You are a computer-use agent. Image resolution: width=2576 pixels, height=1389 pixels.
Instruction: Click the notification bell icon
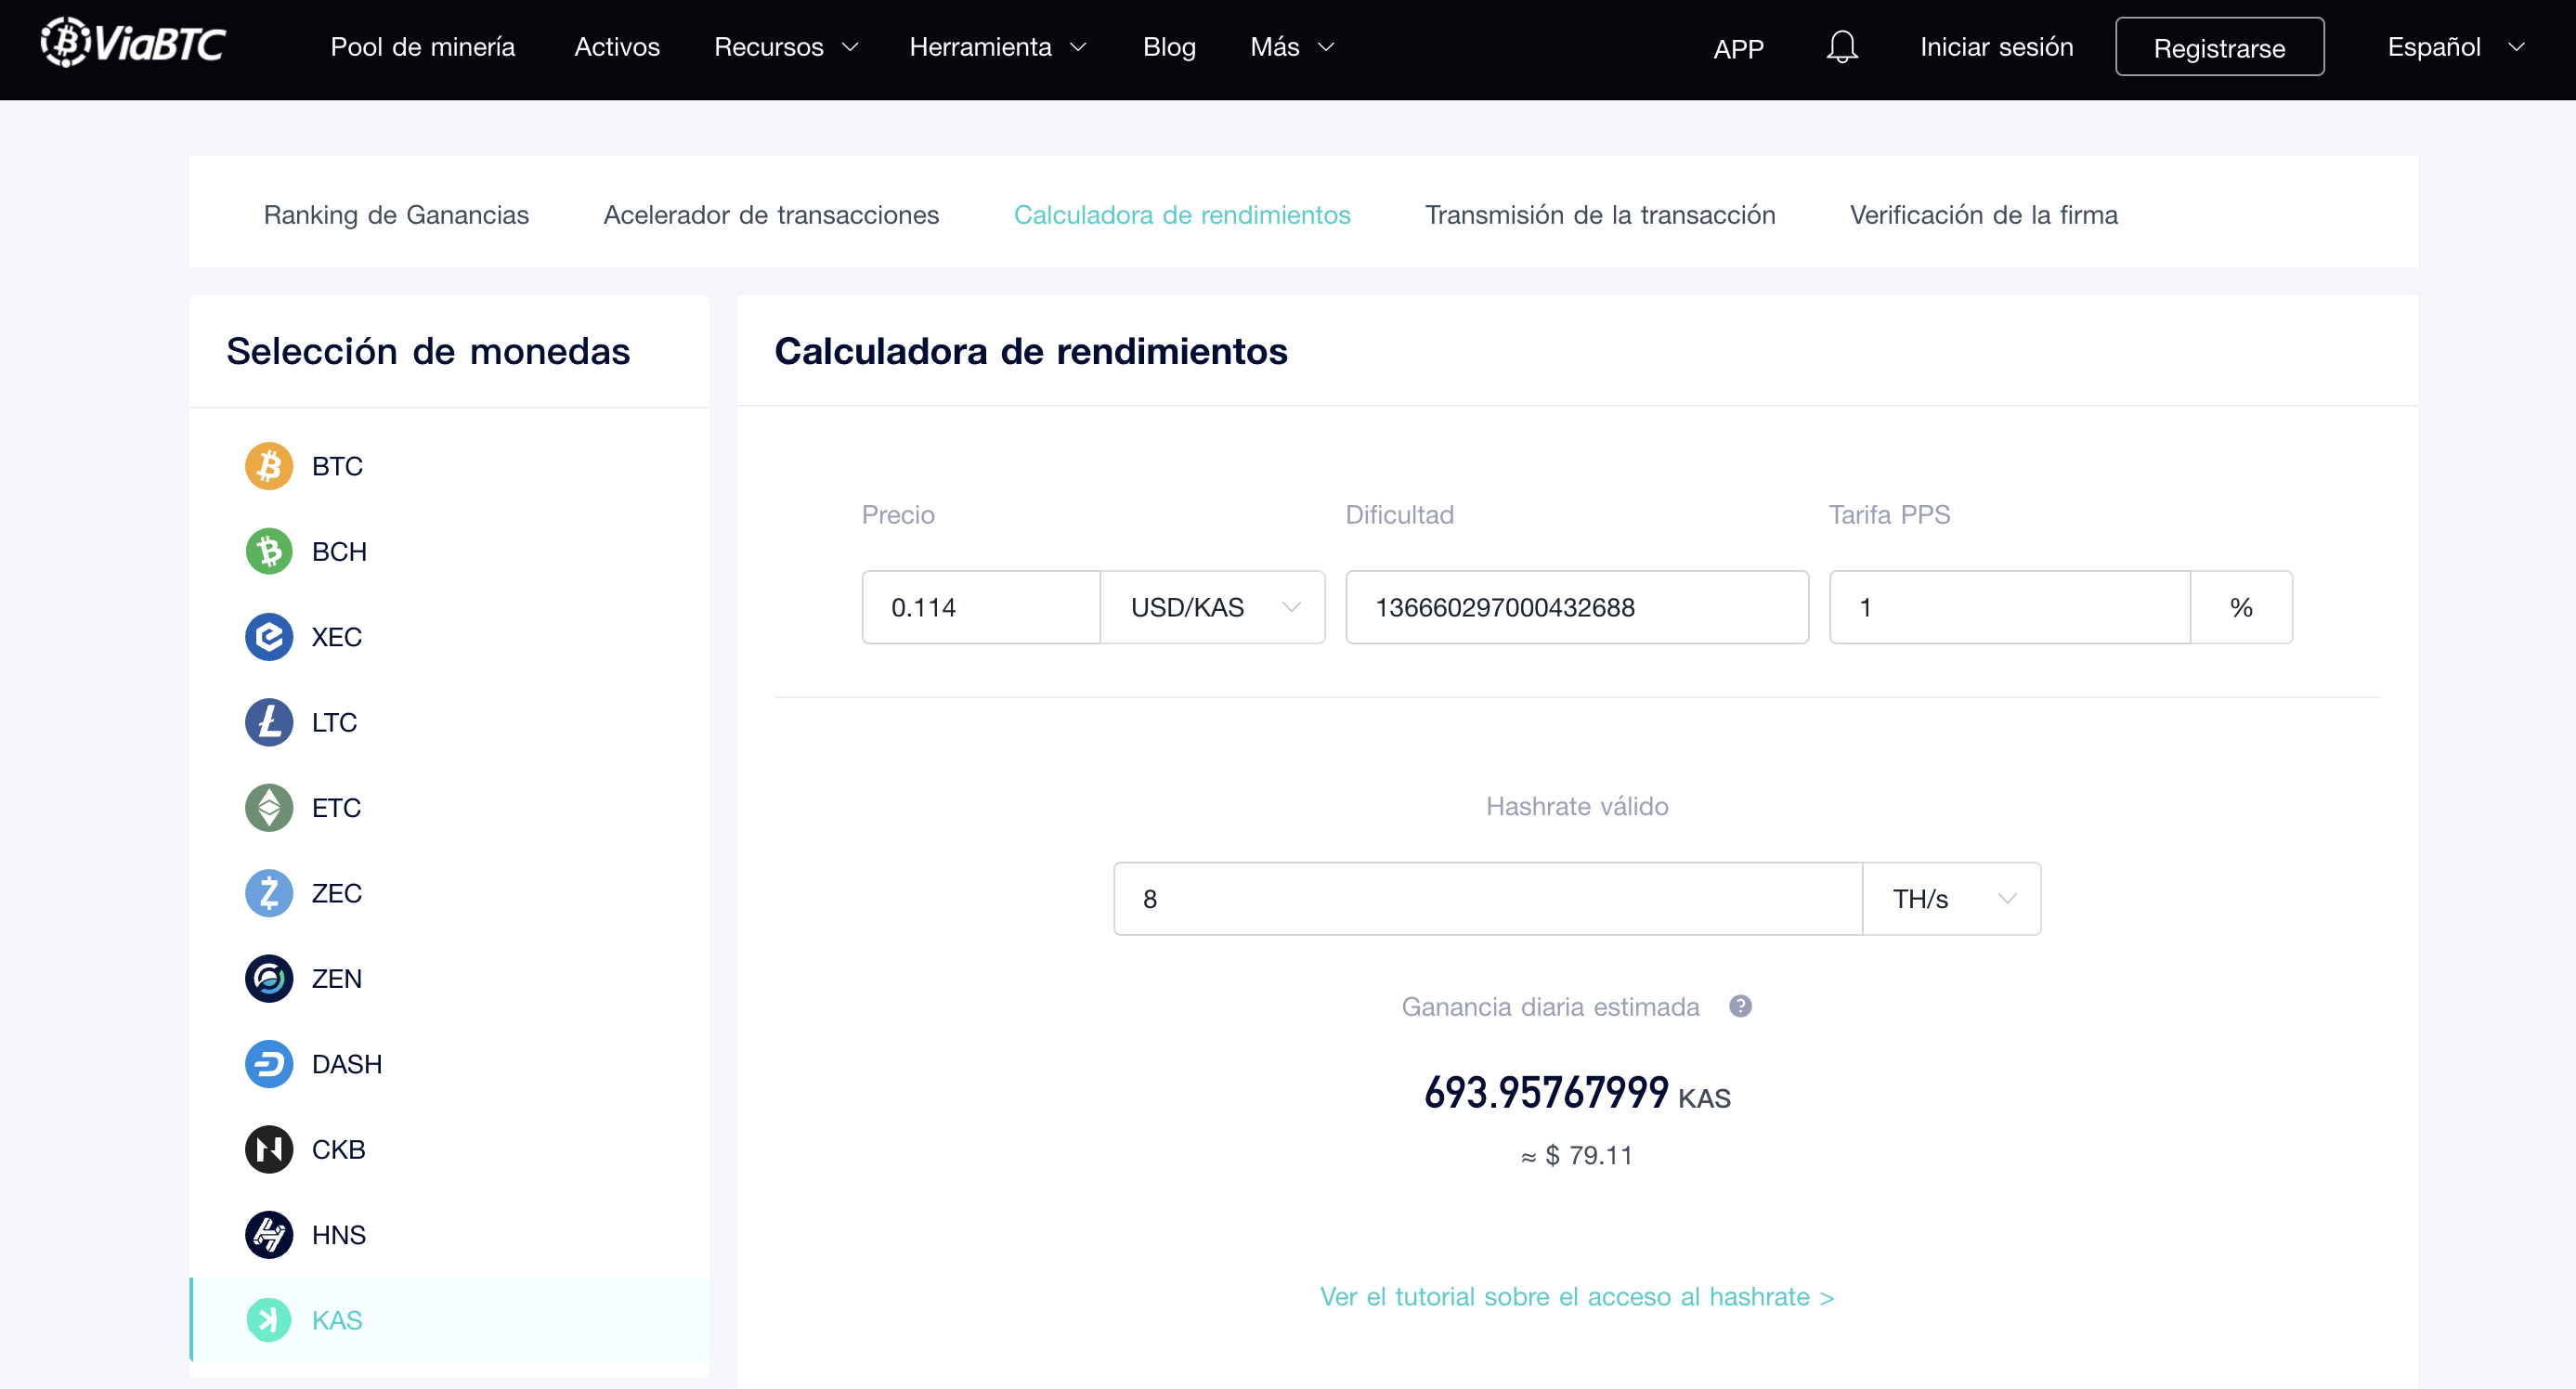click(x=1841, y=47)
